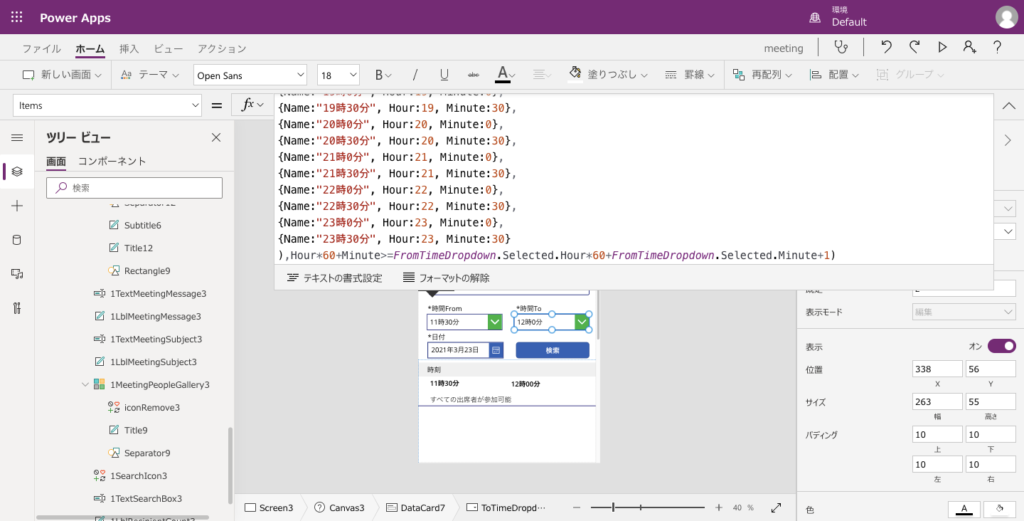This screenshot has width=1024, height=521.
Task: Switch to the View tab
Action: click(168, 48)
